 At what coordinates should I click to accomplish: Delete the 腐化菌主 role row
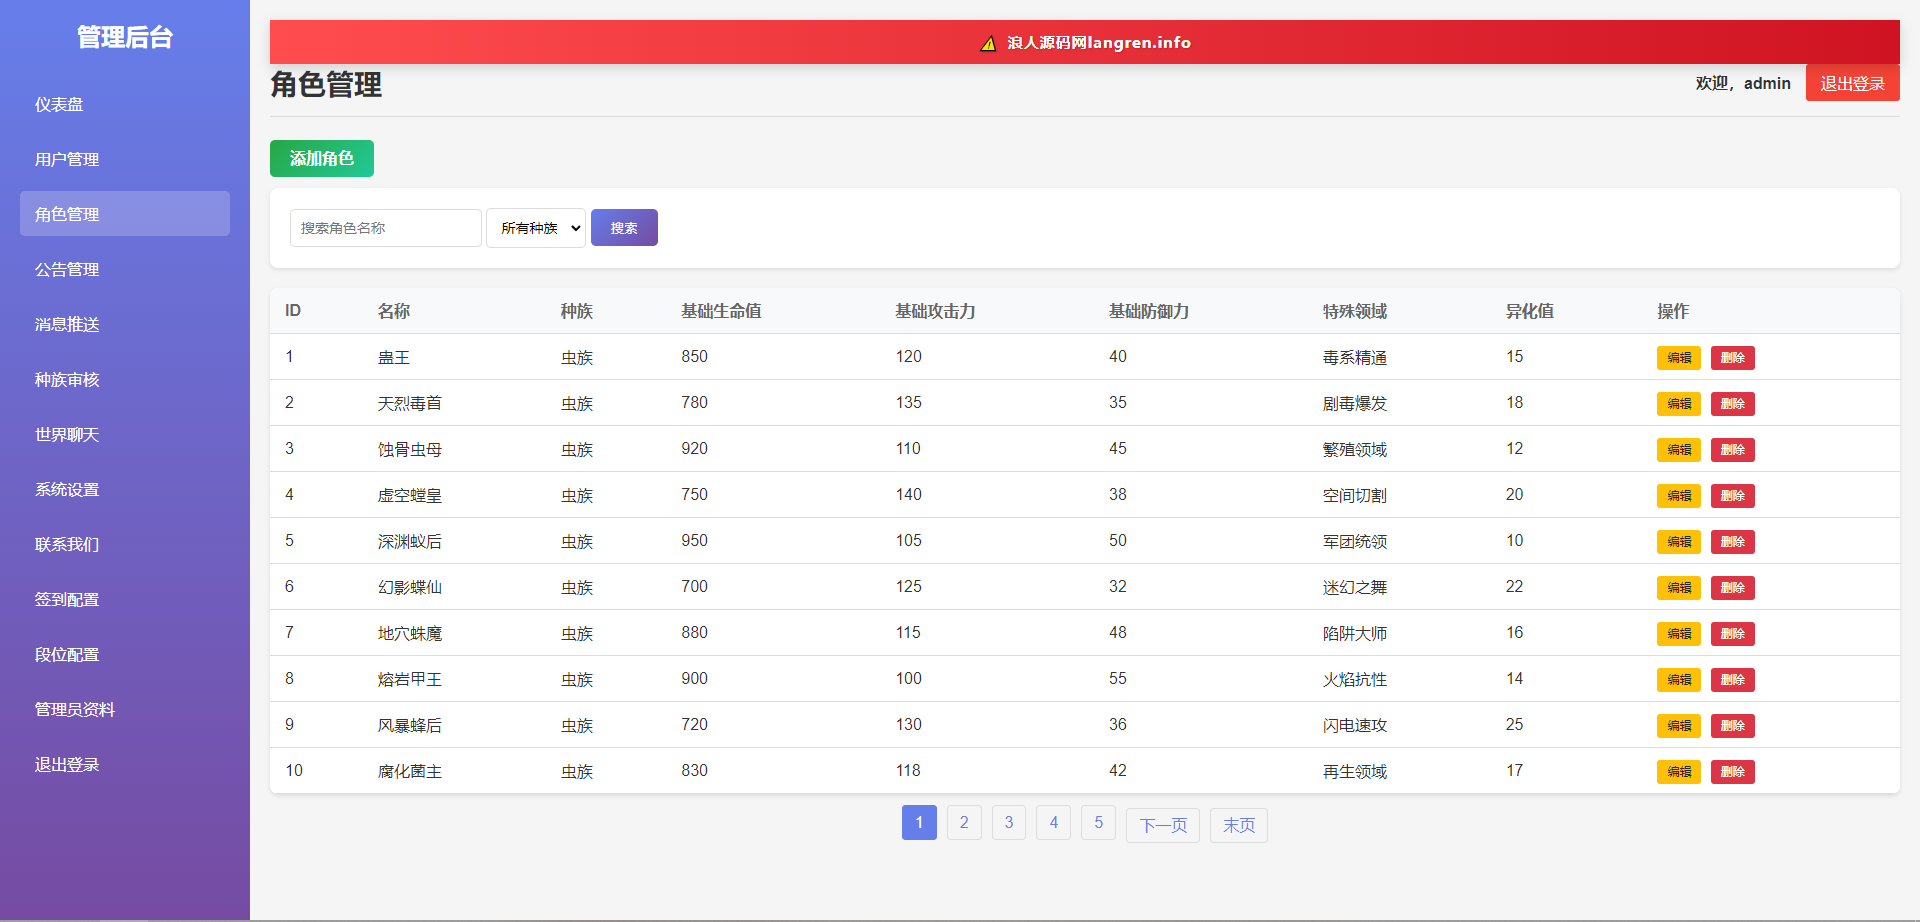[1732, 772]
